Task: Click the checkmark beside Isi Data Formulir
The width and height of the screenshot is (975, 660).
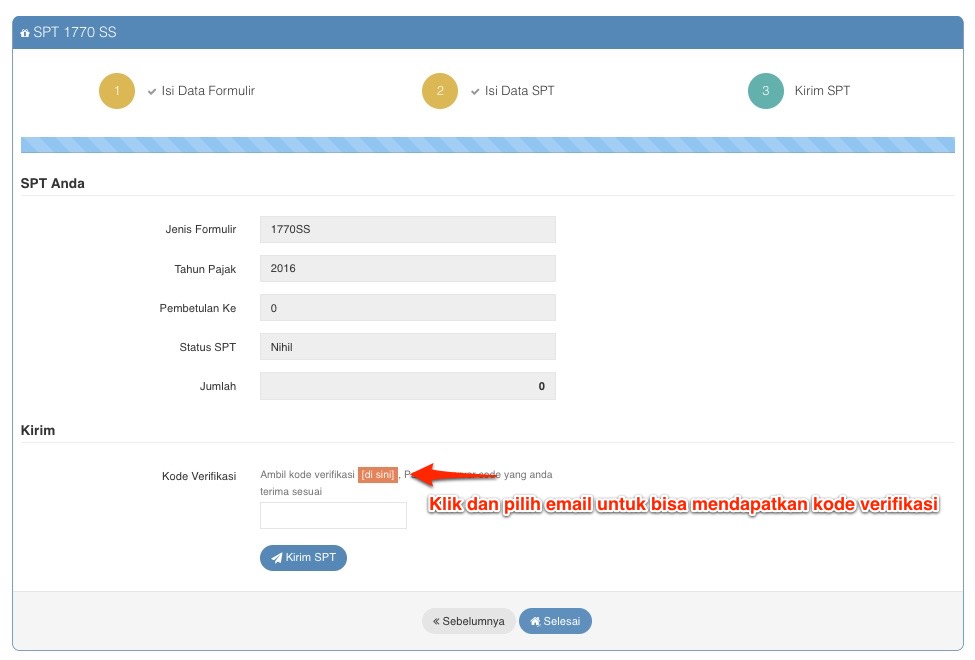Action: 150,90
